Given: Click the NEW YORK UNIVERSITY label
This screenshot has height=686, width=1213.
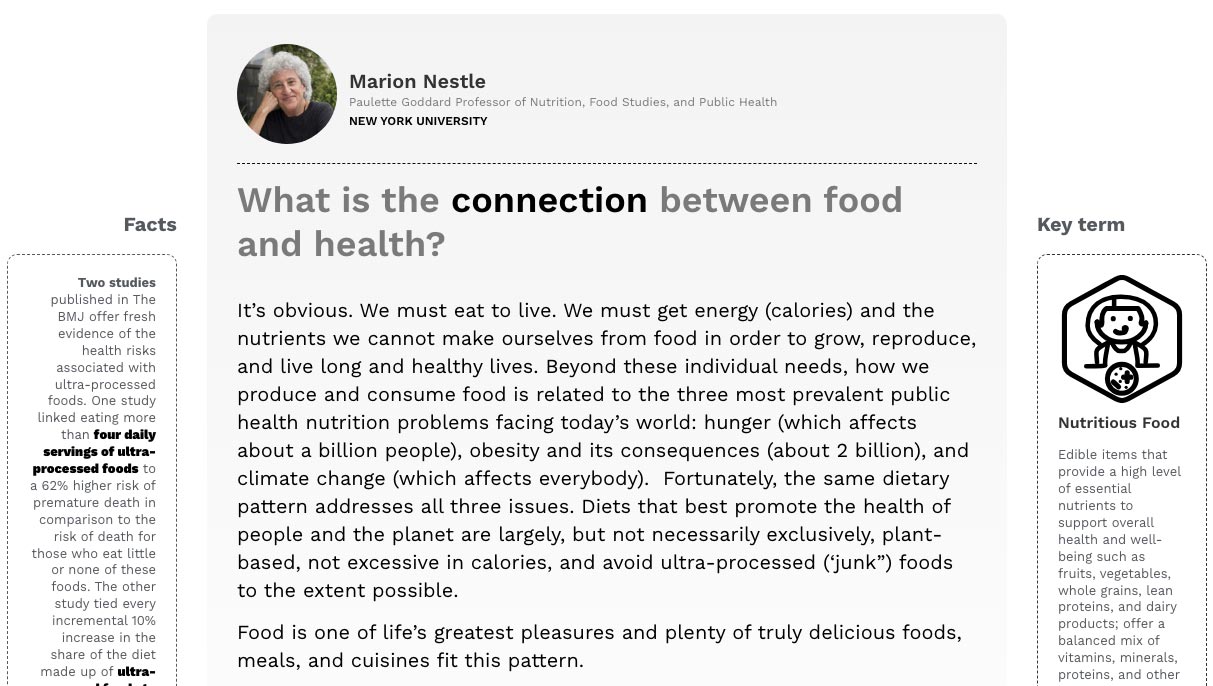Looking at the screenshot, I should [x=418, y=121].
